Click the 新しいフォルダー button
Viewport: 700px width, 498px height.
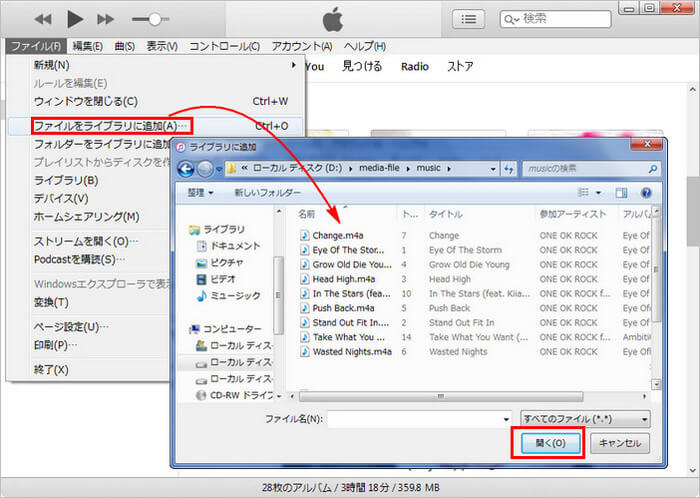pyautogui.click(x=267, y=193)
